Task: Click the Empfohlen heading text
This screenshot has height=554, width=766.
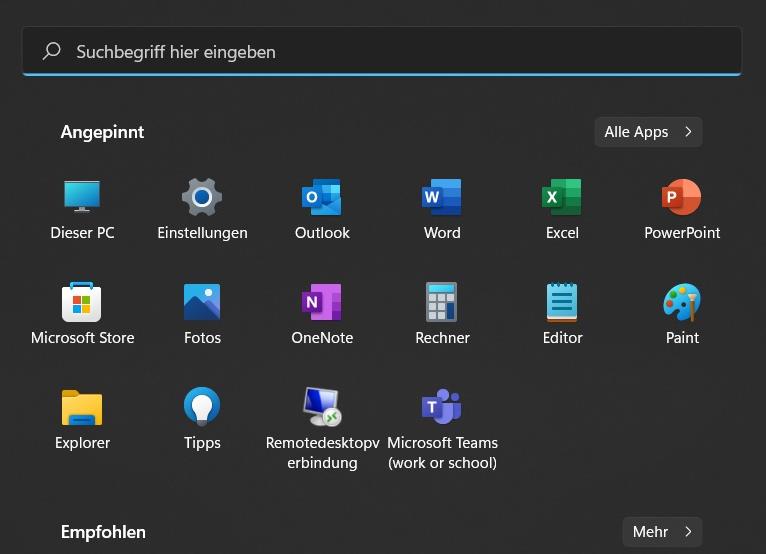Action: pos(103,532)
